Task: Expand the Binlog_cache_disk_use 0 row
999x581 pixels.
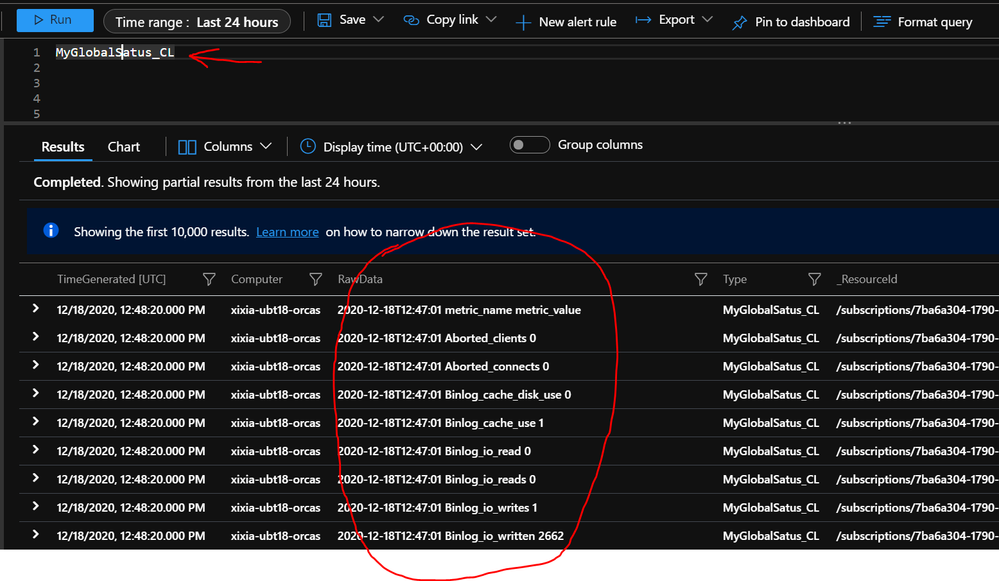Action: (x=36, y=394)
